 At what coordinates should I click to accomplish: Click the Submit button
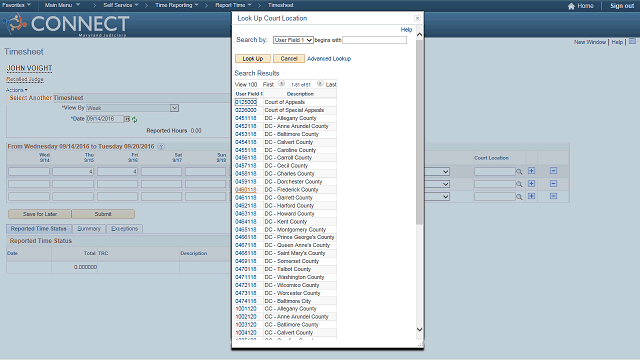point(103,214)
